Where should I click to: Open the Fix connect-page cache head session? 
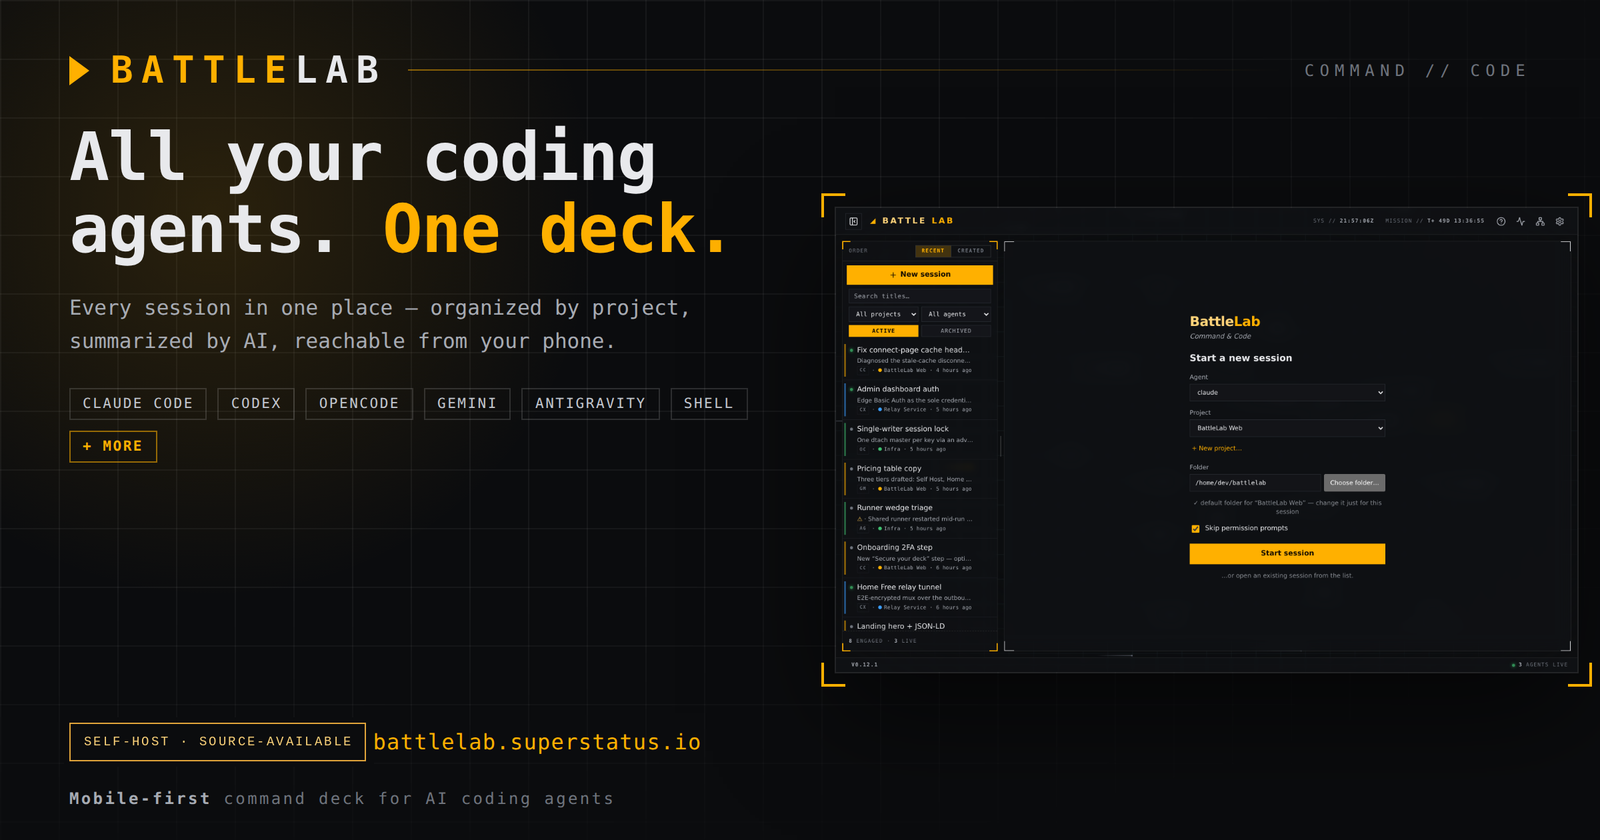[920, 360]
